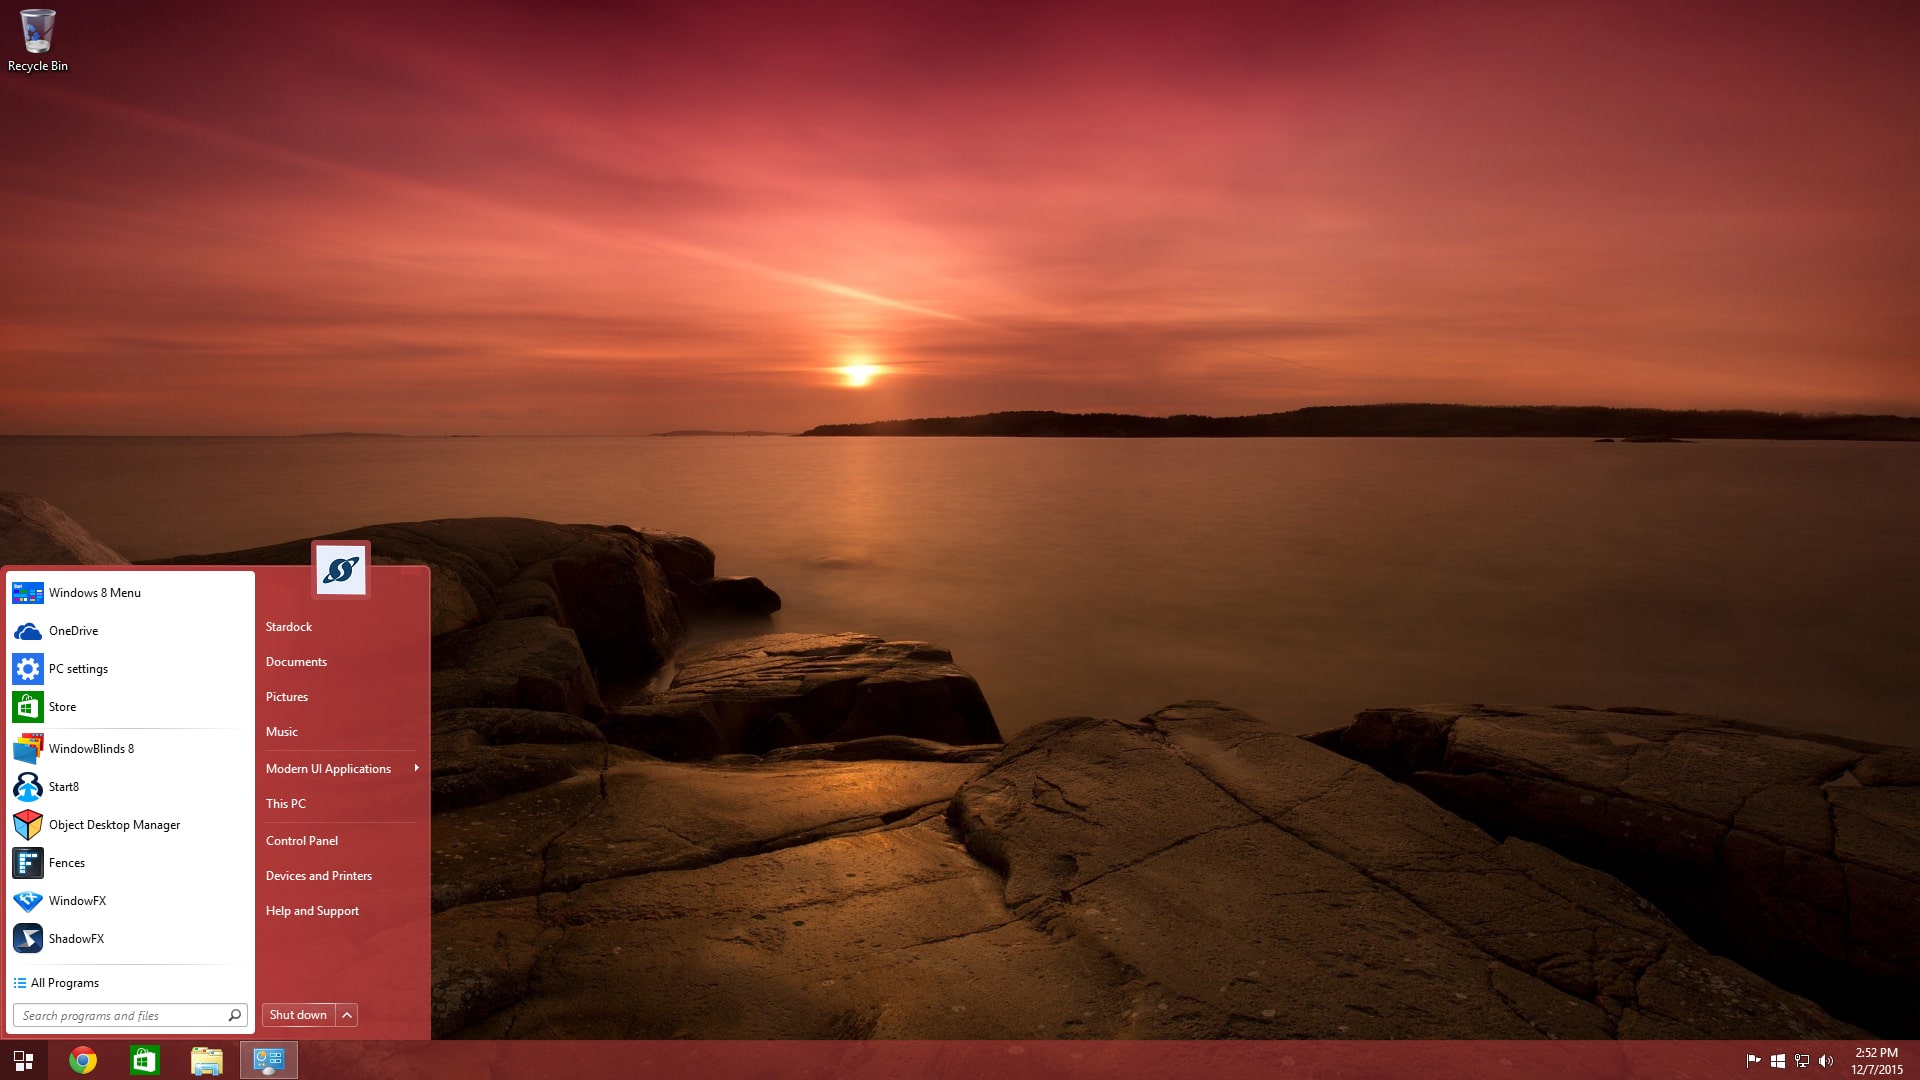
Task: Click the search magnifier icon
Action: [x=235, y=1015]
